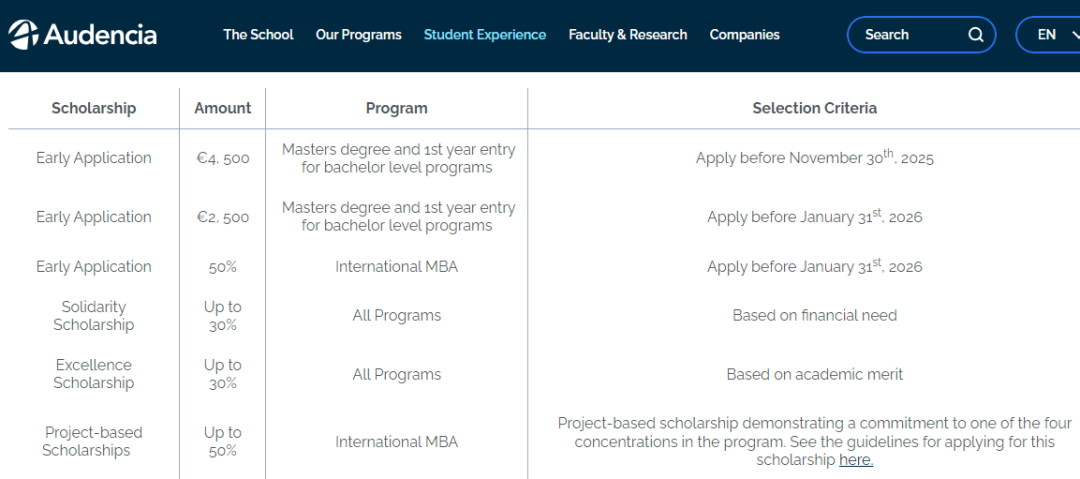Click the Project-based Scholarships row label
The width and height of the screenshot is (1080, 479).
coord(94,441)
